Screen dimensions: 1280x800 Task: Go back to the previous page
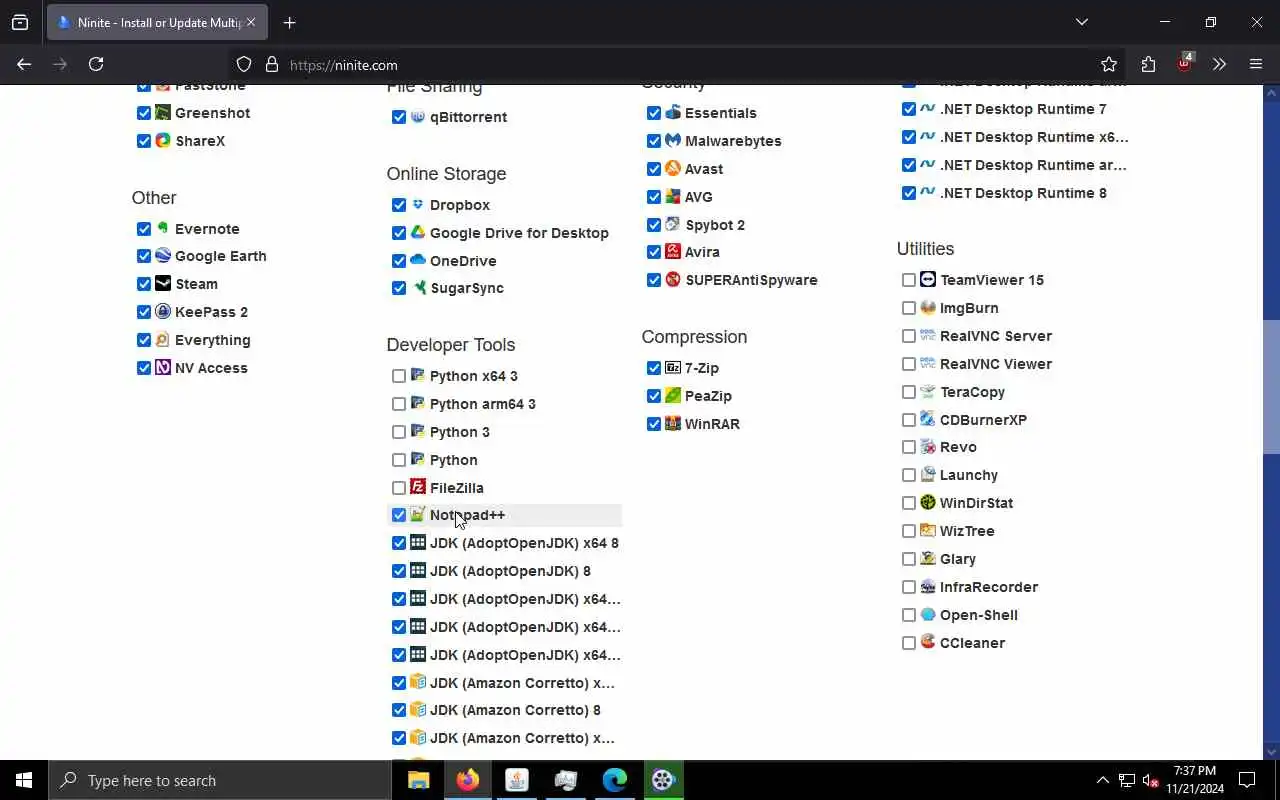[x=24, y=64]
